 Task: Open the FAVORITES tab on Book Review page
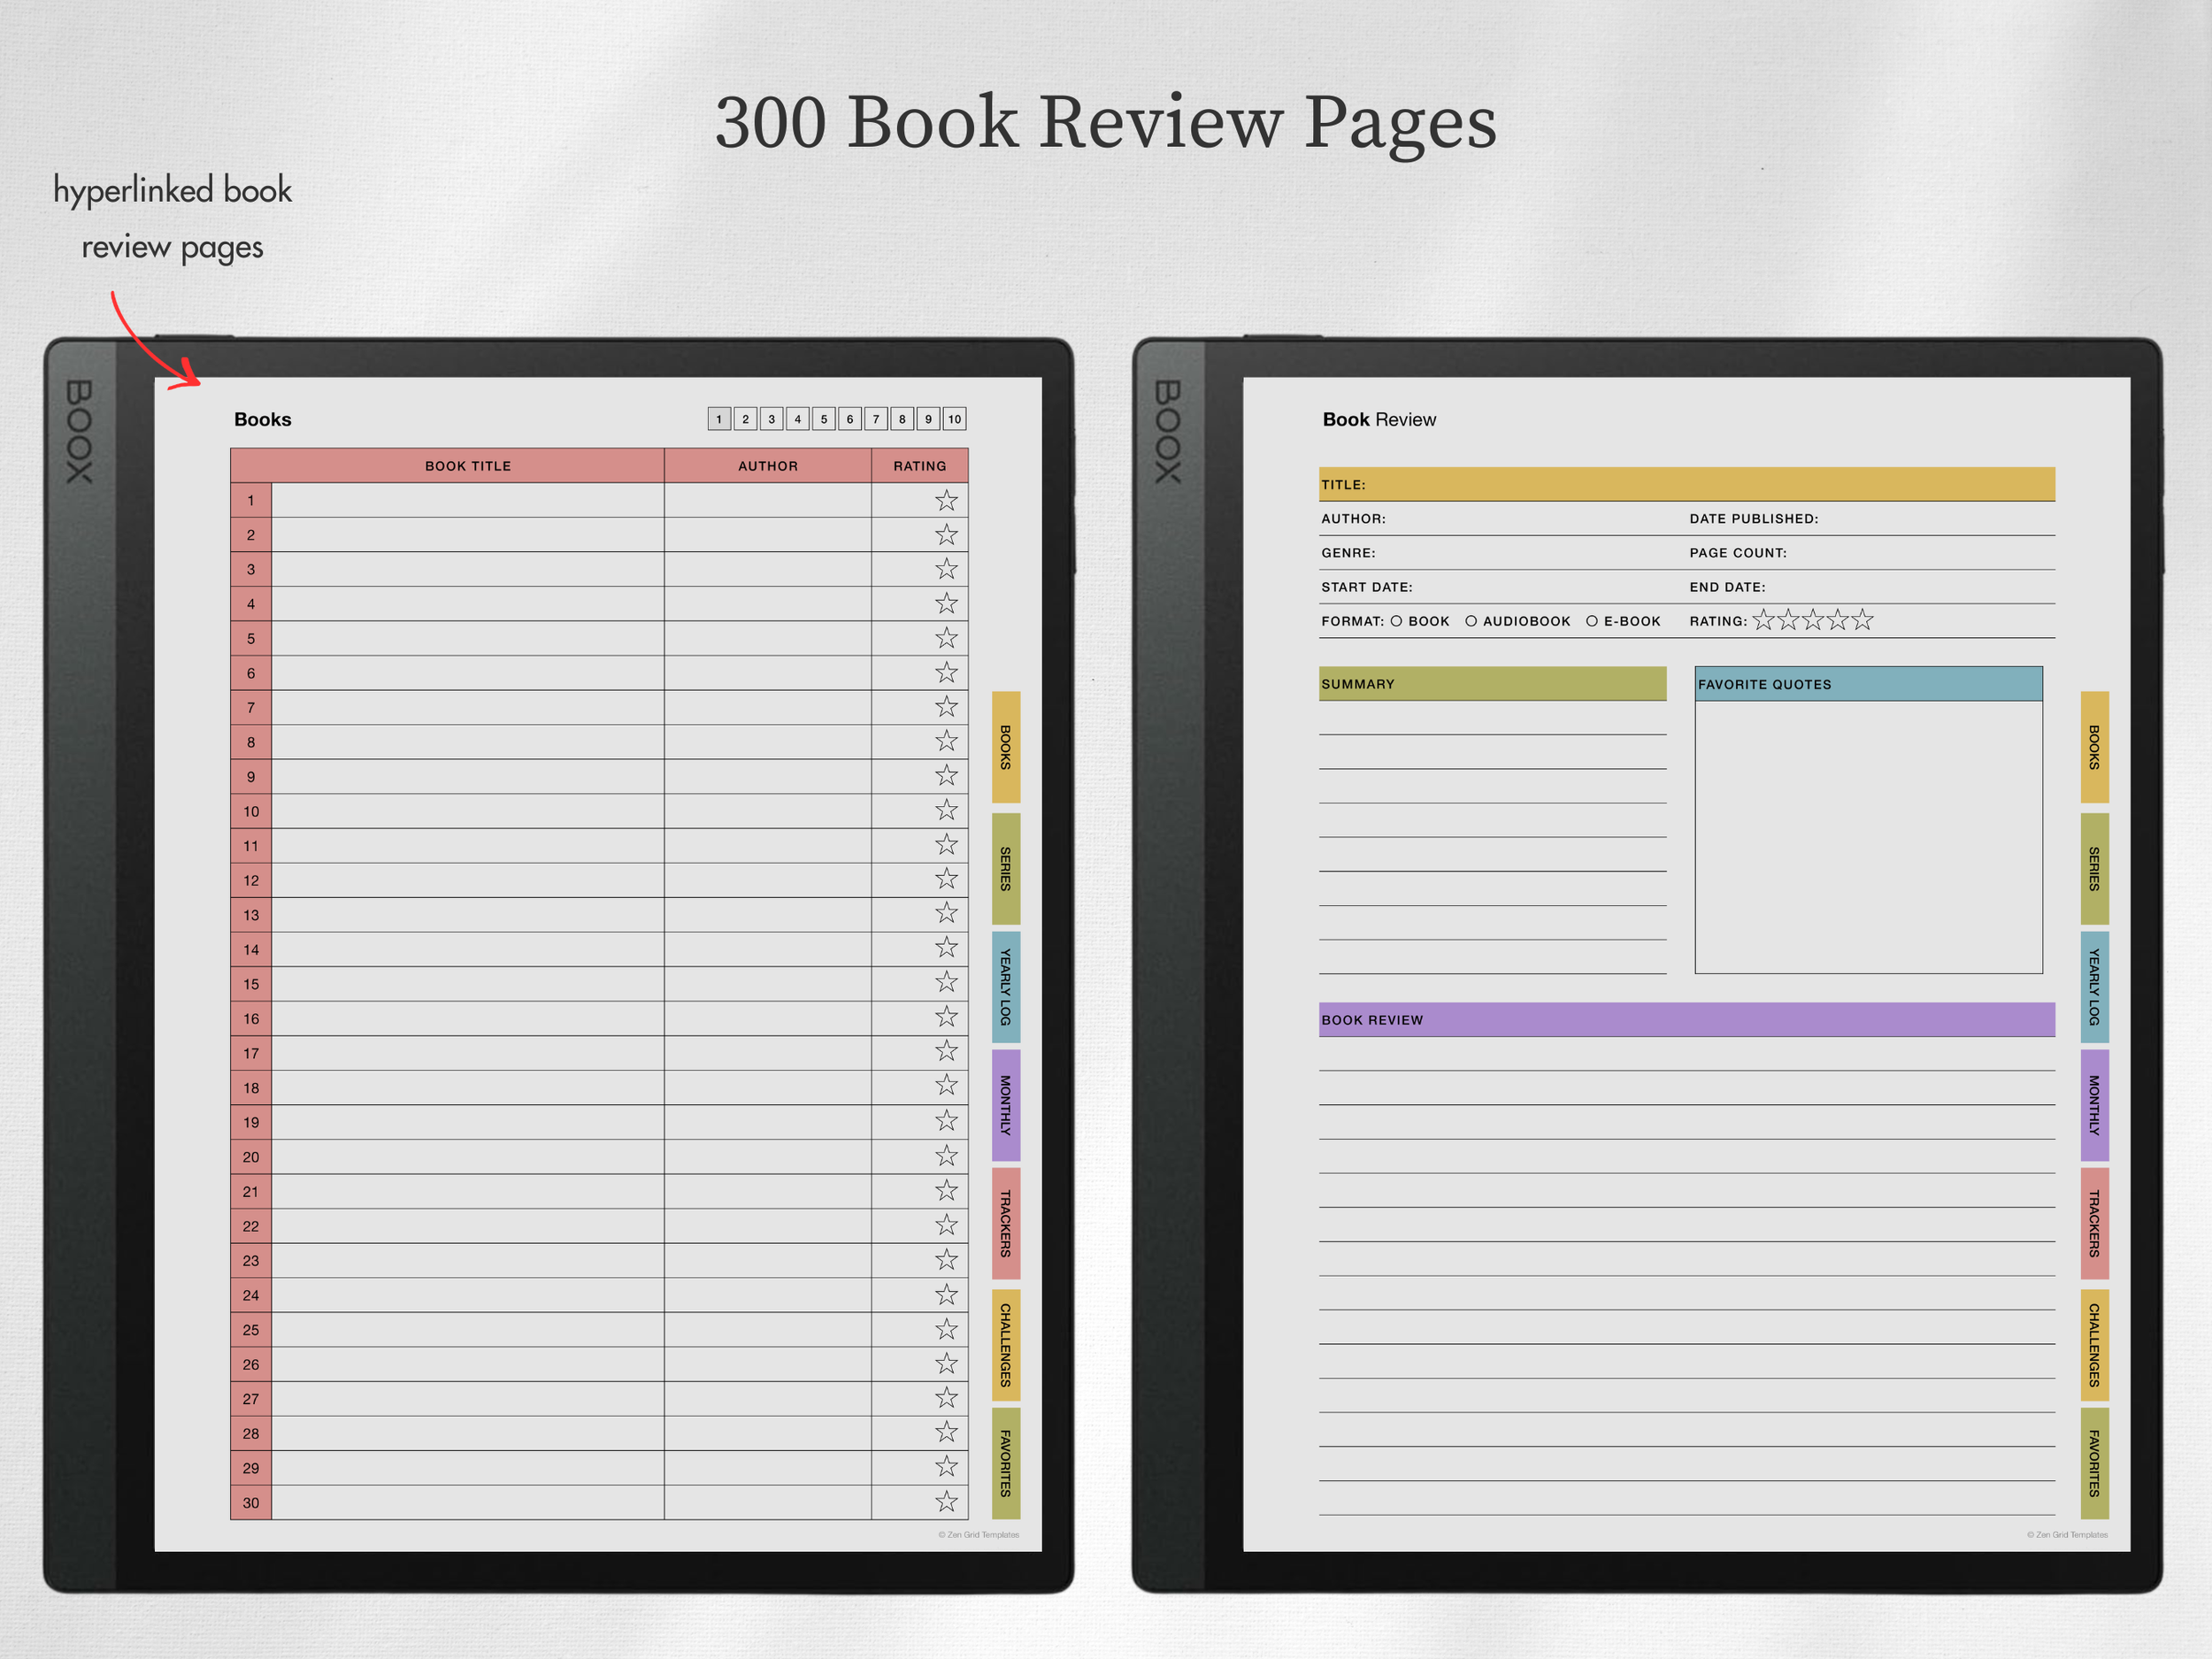(x=2095, y=1463)
